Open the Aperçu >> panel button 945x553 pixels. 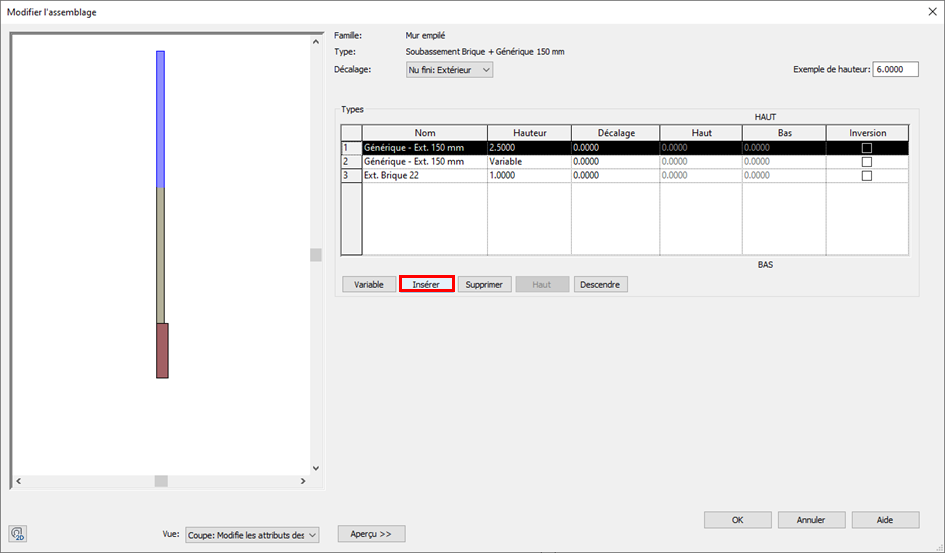pos(371,534)
